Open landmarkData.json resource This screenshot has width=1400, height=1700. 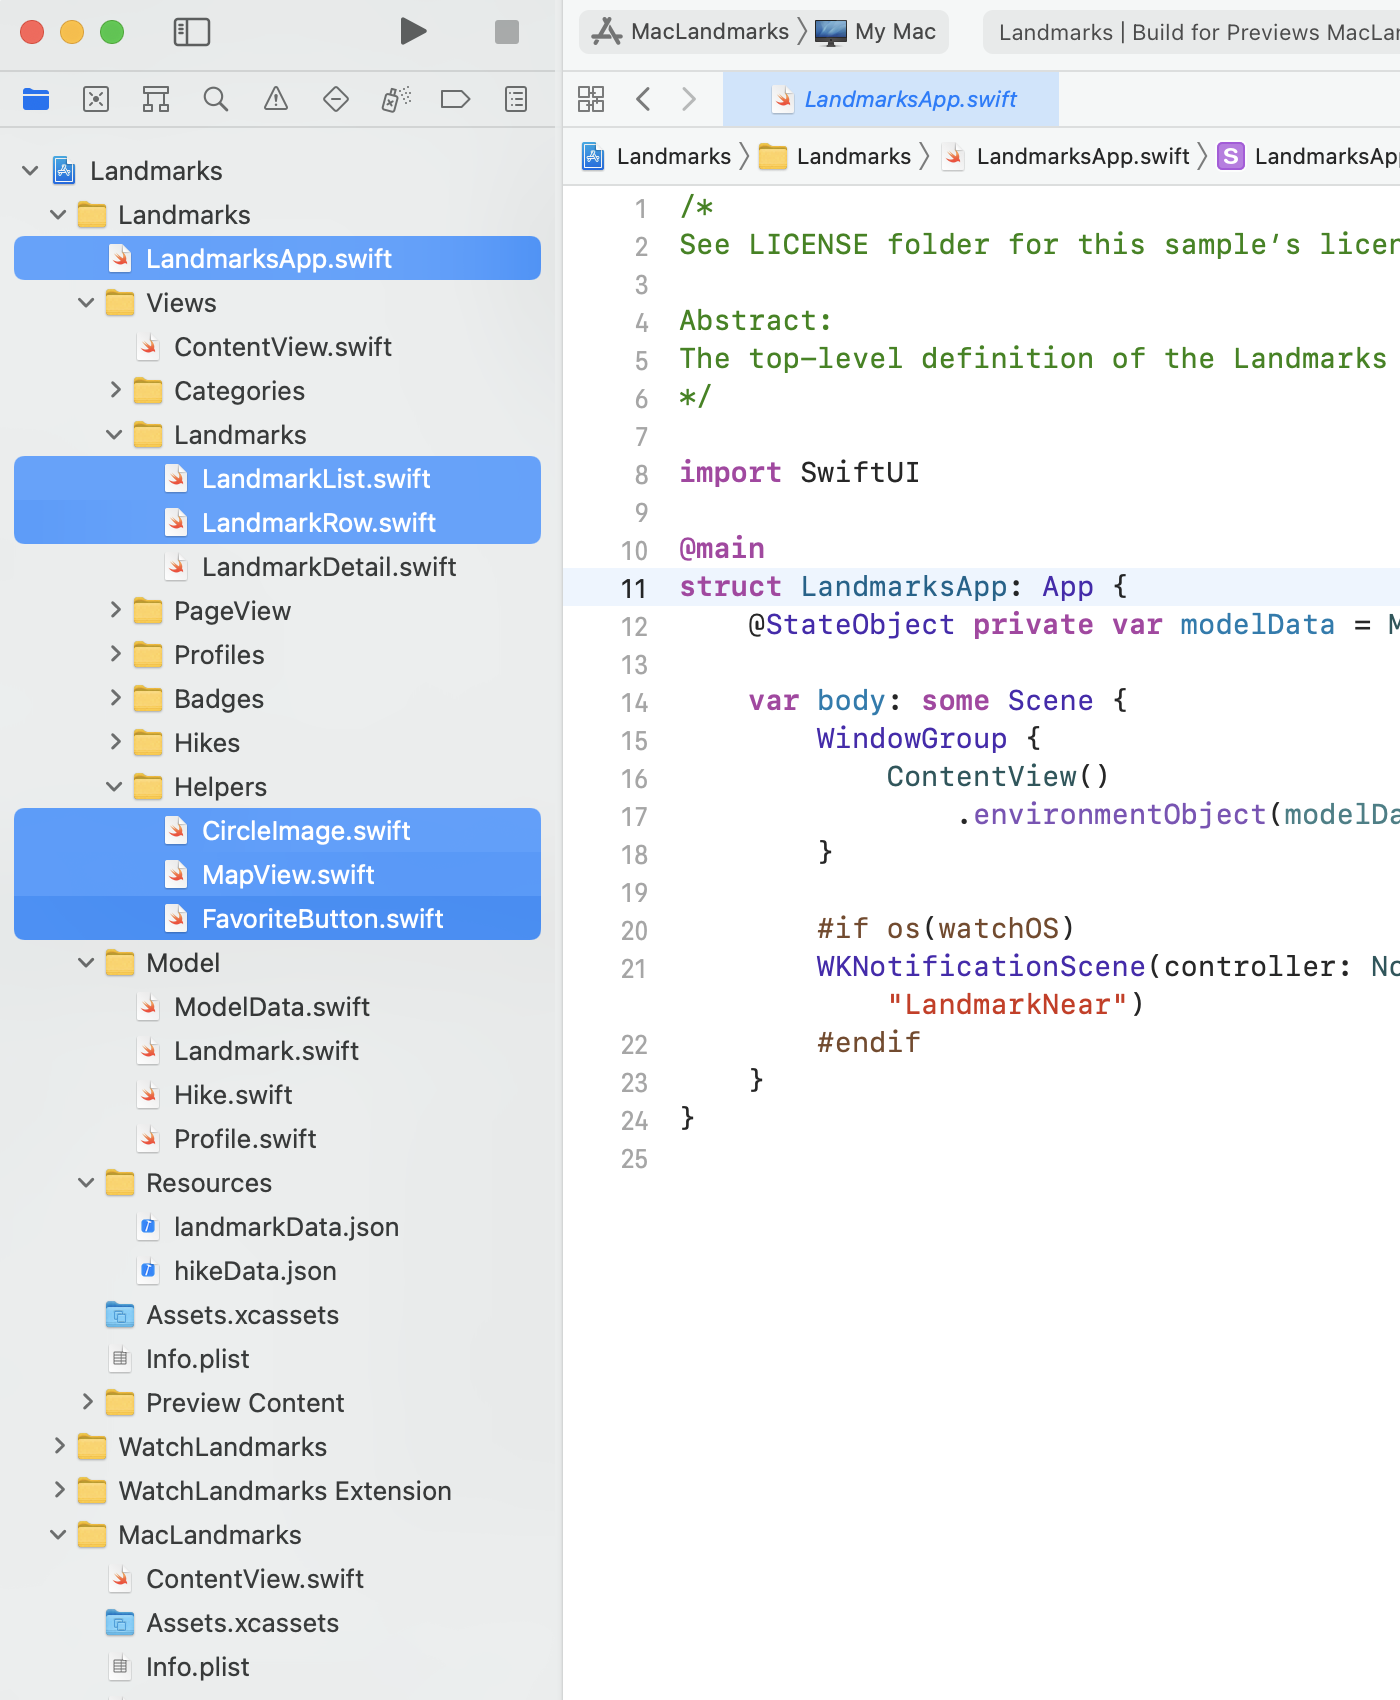pyautogui.click(x=277, y=1227)
